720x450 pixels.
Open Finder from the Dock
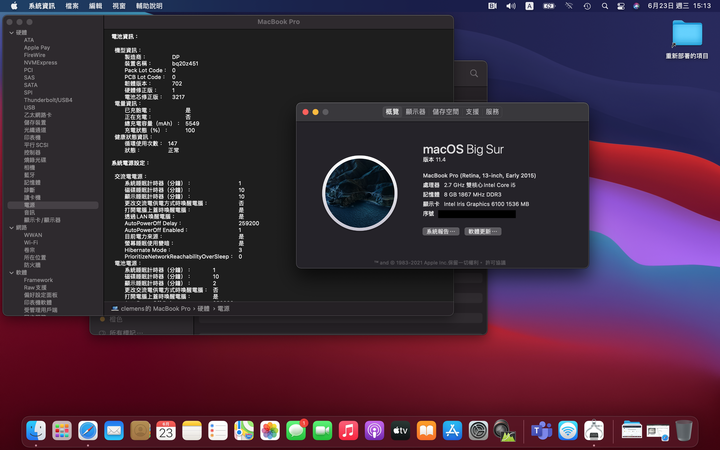[36, 430]
